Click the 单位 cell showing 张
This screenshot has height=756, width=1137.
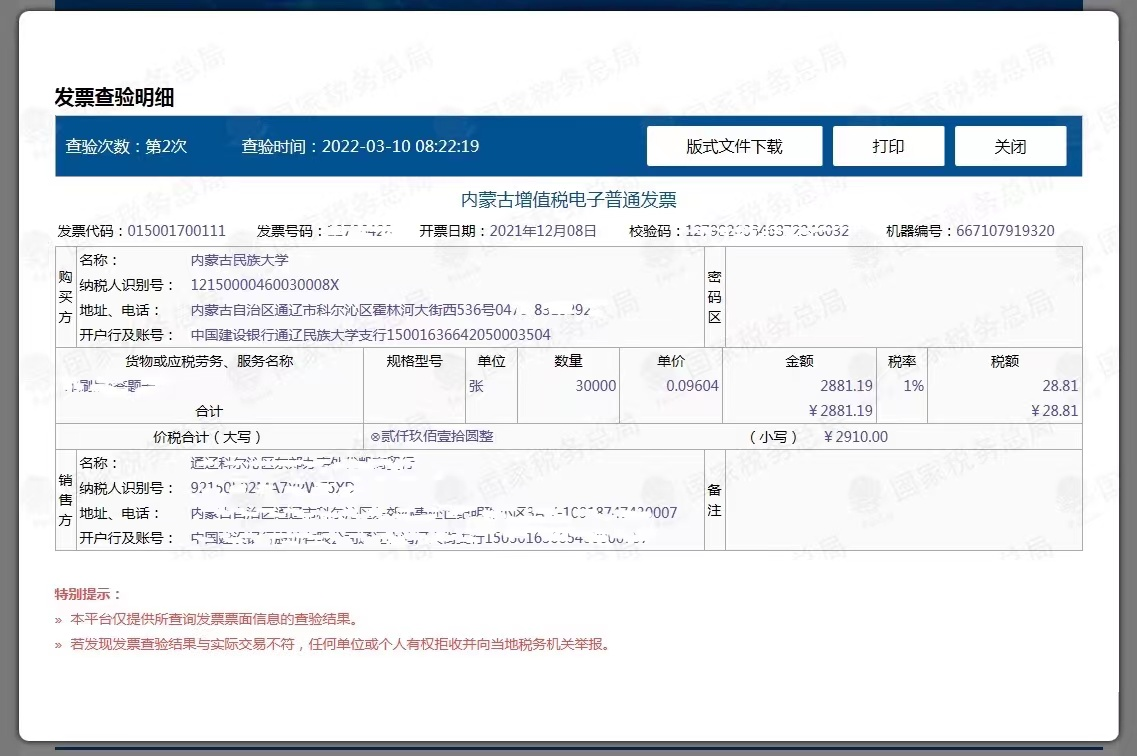pyautogui.click(x=476, y=386)
